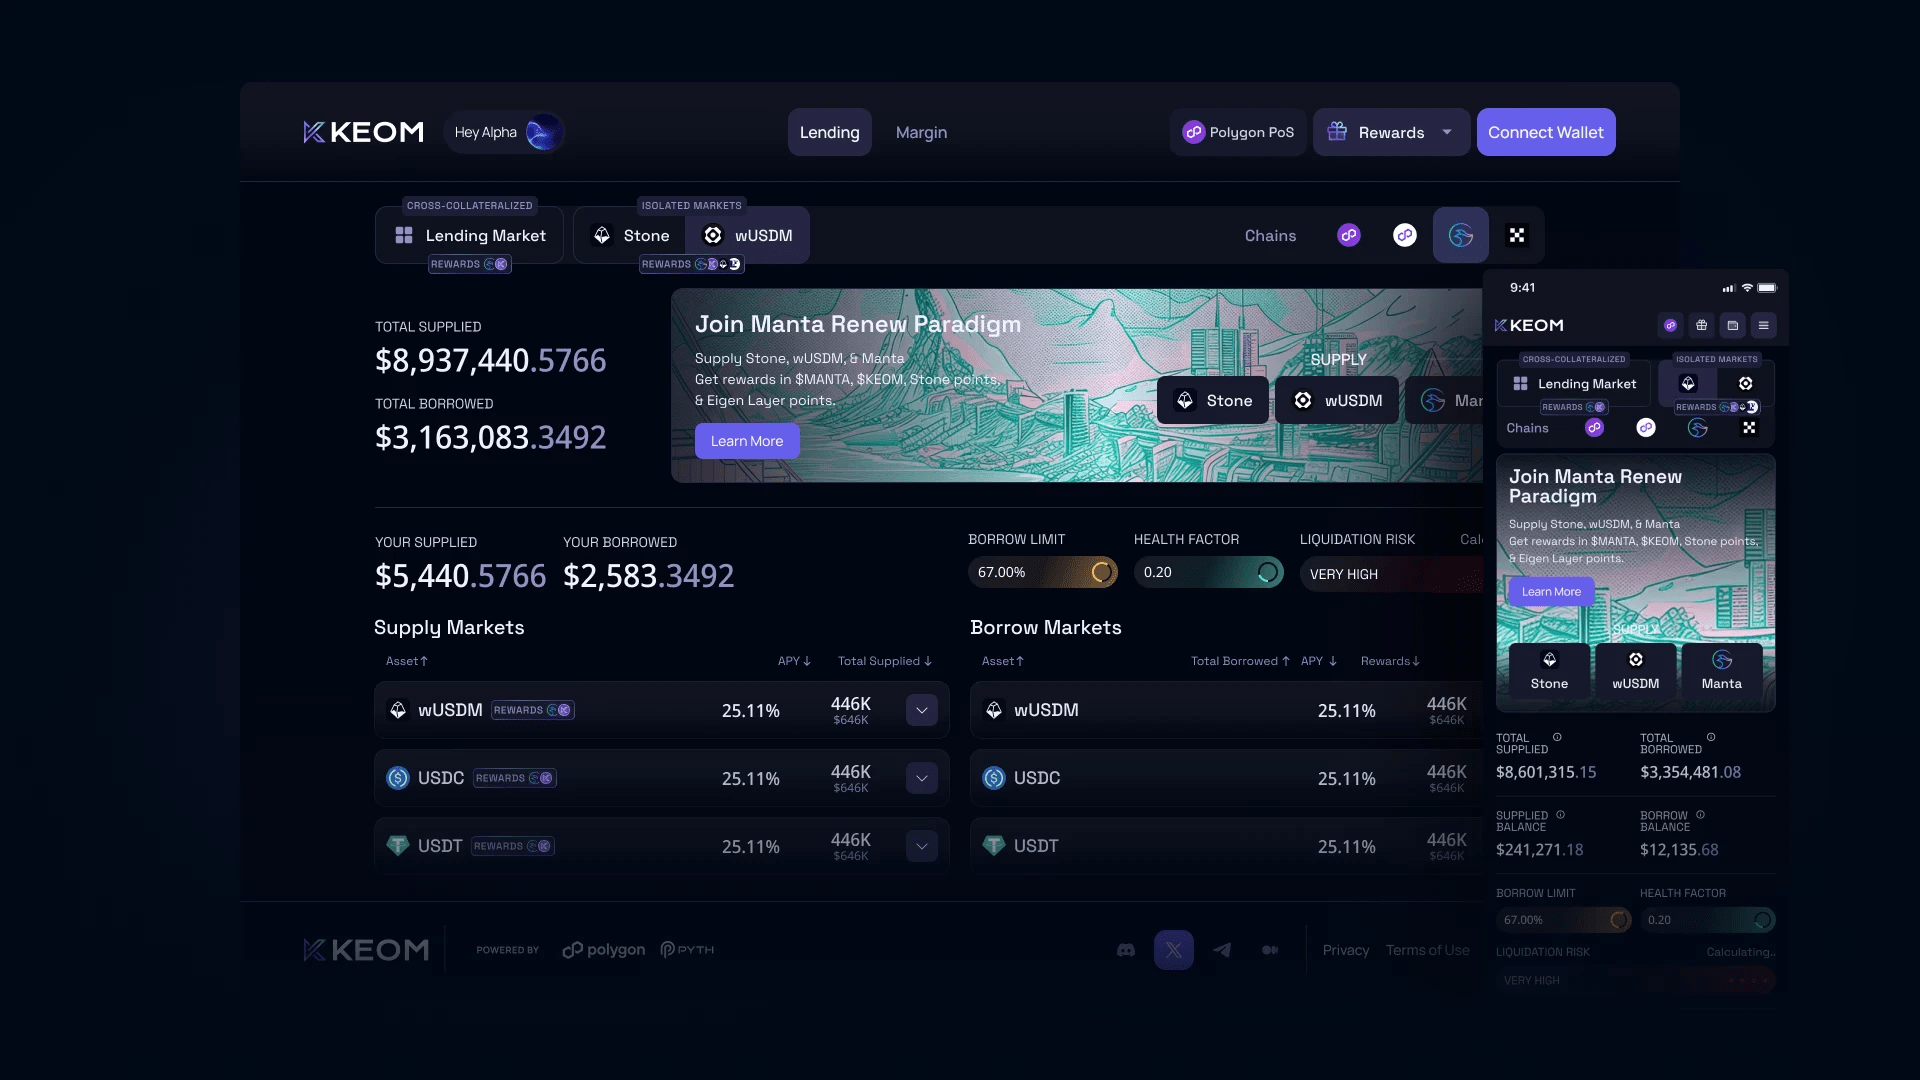1920x1080 pixels.
Task: Click the info icon next to mobile Borrow Balance
Action: [1700, 815]
